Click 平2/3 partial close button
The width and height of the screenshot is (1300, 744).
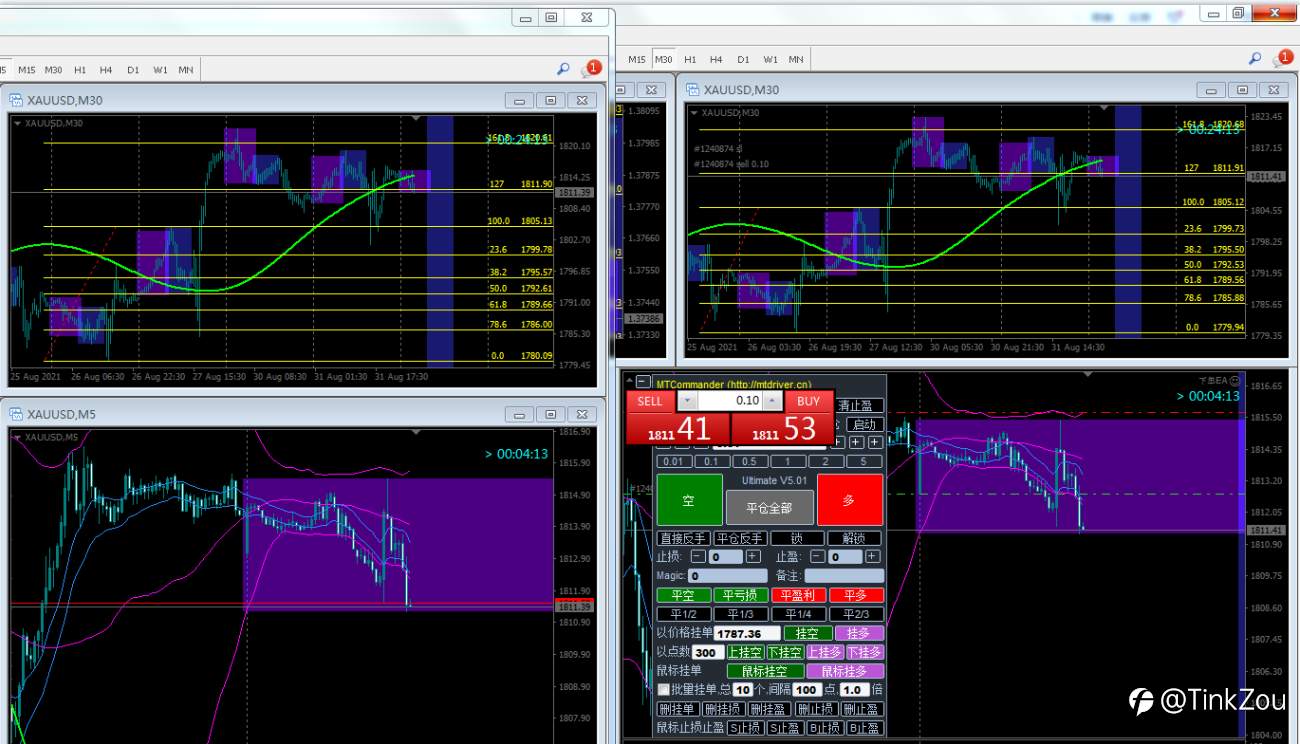(856, 614)
